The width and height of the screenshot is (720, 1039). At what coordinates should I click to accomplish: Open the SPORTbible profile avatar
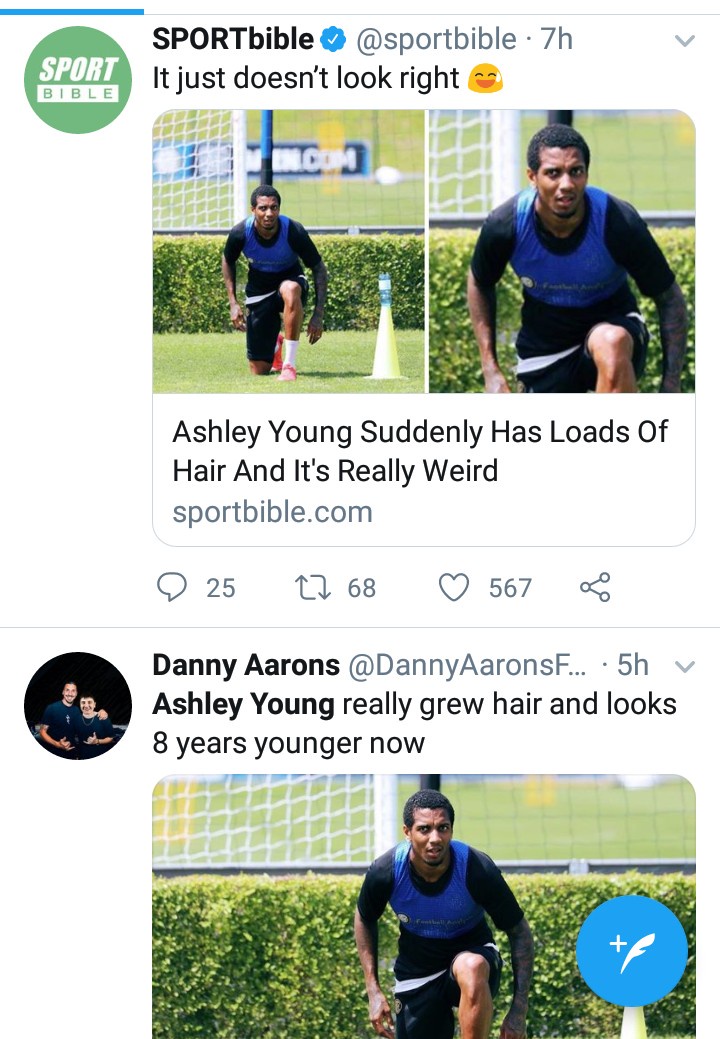tap(78, 80)
